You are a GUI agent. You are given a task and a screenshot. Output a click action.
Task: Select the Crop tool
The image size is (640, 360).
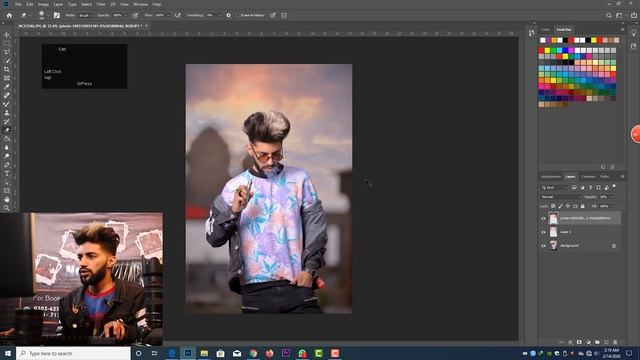[x=7, y=69]
